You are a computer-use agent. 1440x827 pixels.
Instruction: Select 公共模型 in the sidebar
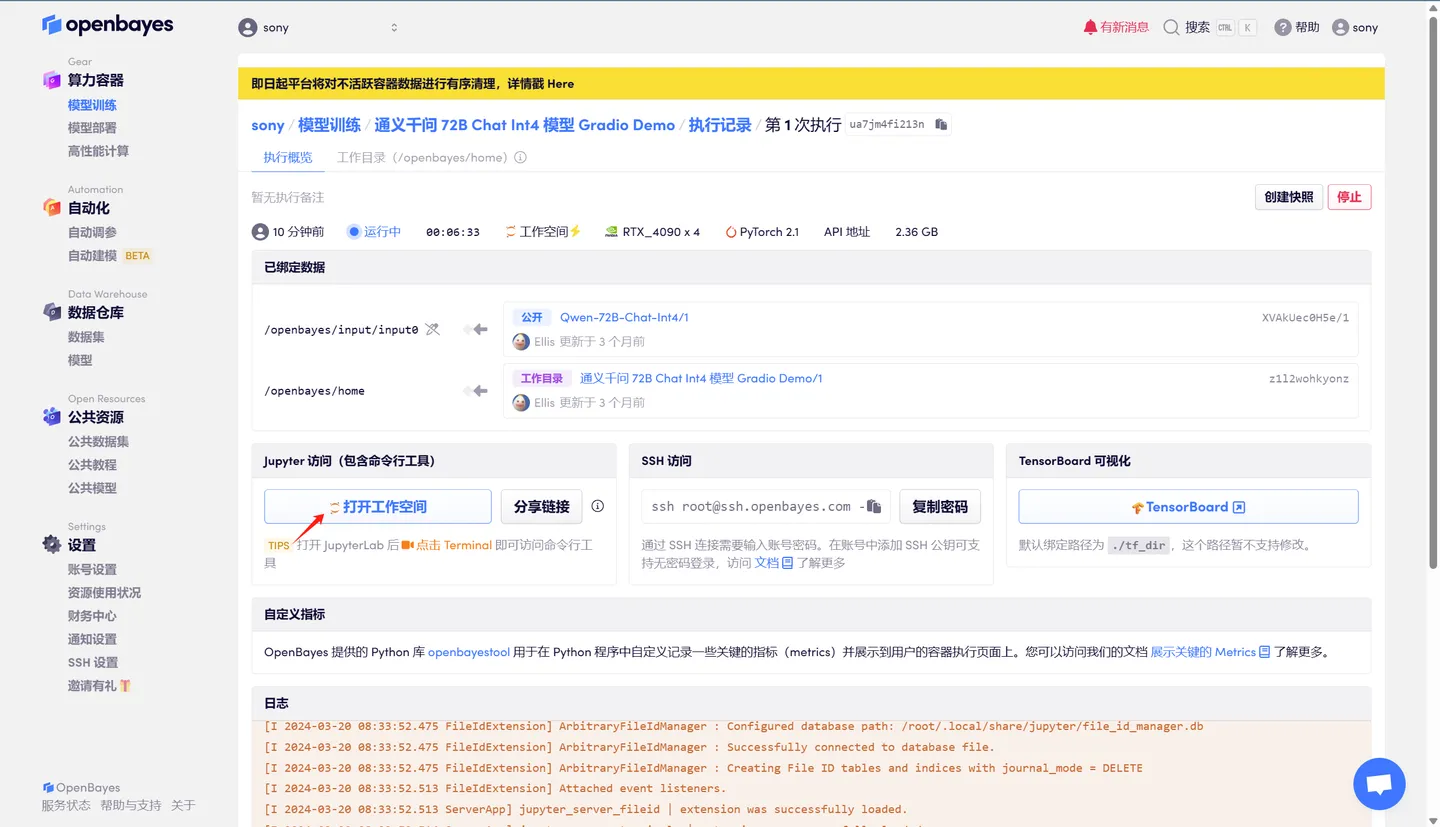(92, 488)
